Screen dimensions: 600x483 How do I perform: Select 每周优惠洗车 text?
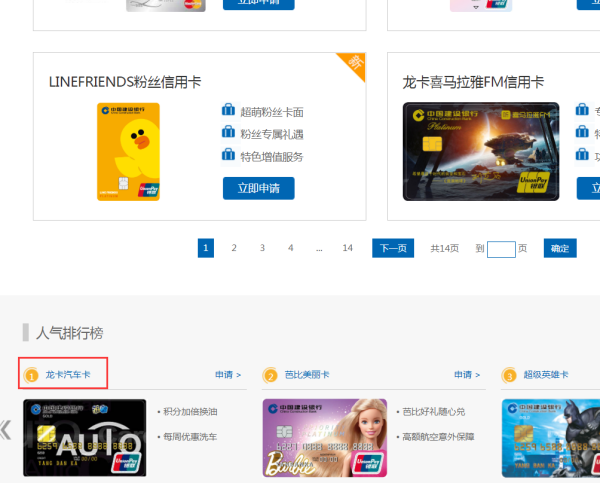(x=190, y=437)
